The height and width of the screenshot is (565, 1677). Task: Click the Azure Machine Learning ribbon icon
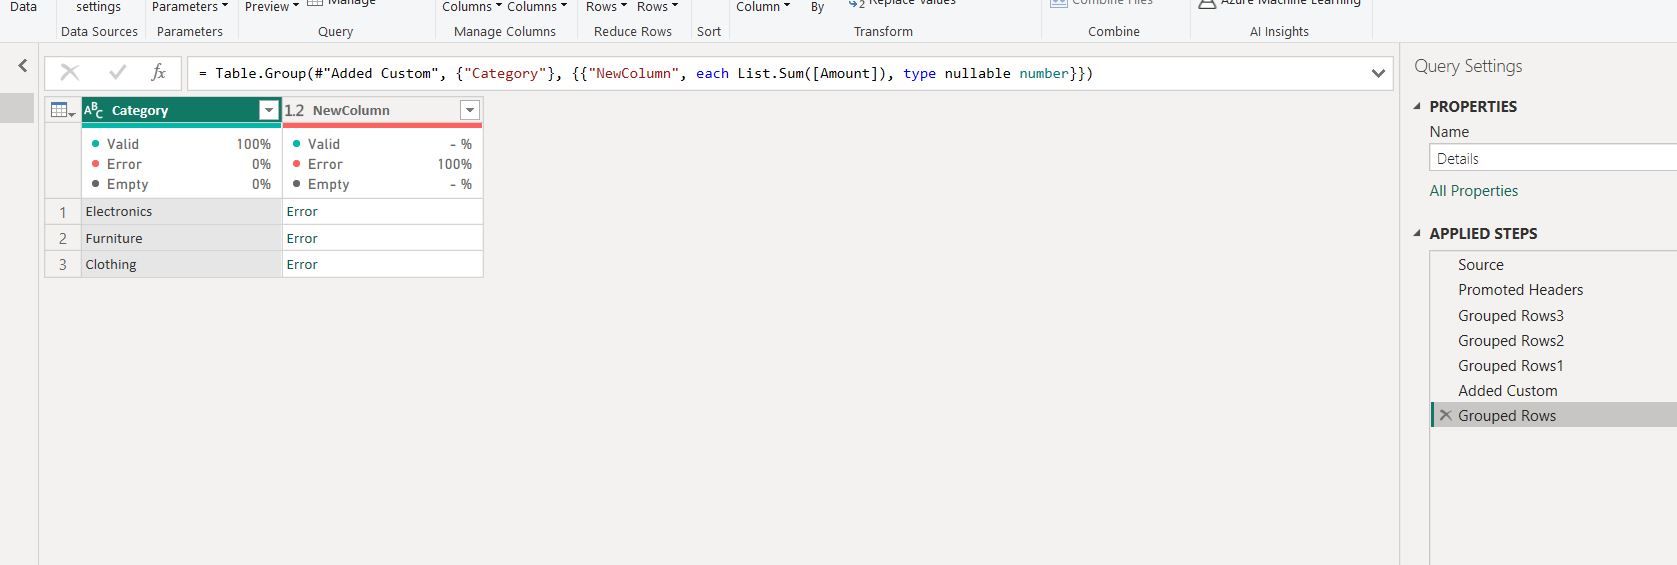[x=1207, y=4]
